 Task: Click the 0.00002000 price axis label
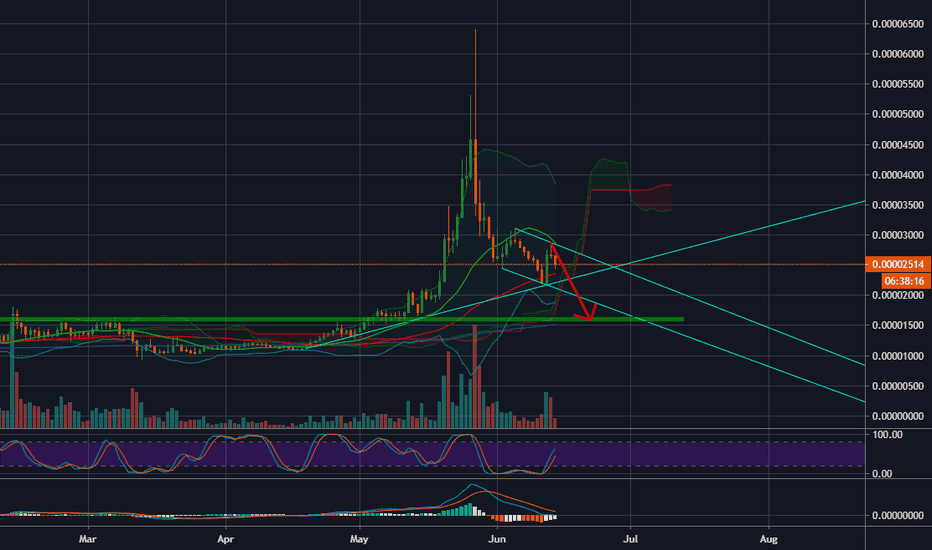898,296
